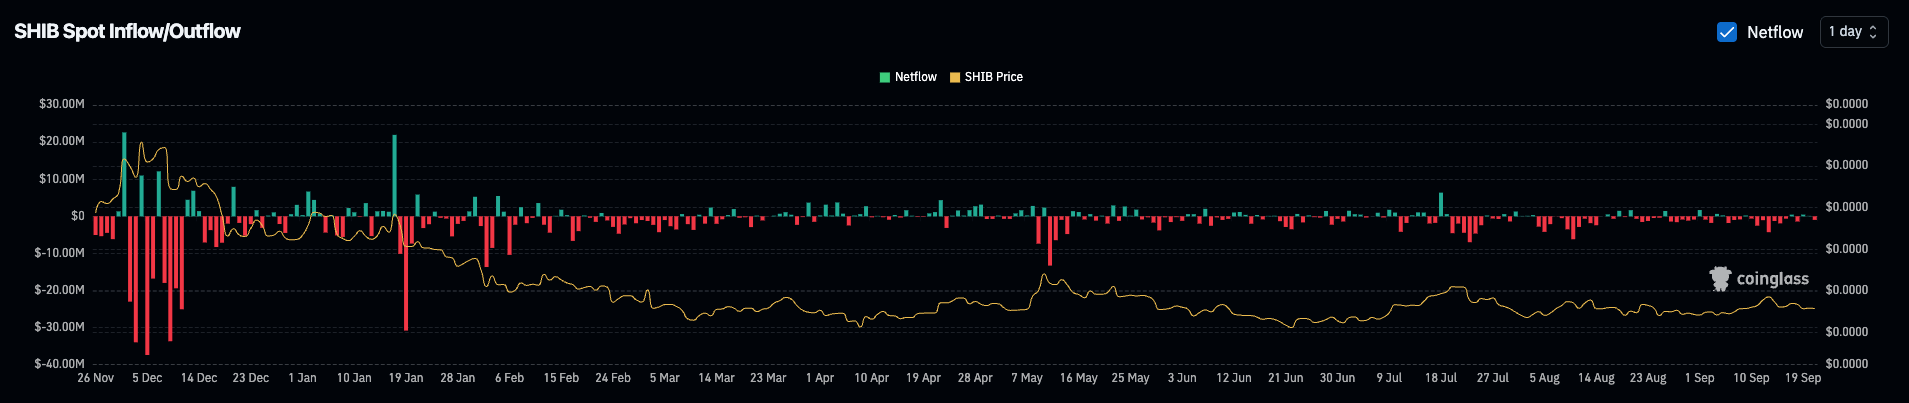Screen dimensions: 1909x403
Task: Select the 3 Jun date label
Action: [x=1182, y=378]
